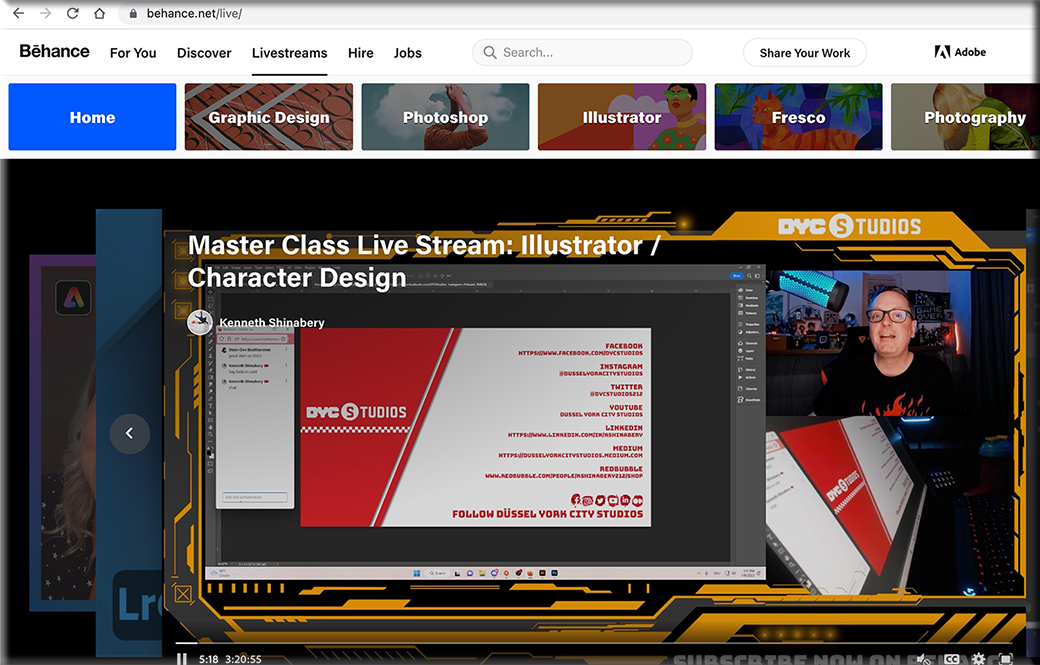Open the Hire page
This screenshot has height=665, width=1040.
pyautogui.click(x=360, y=53)
